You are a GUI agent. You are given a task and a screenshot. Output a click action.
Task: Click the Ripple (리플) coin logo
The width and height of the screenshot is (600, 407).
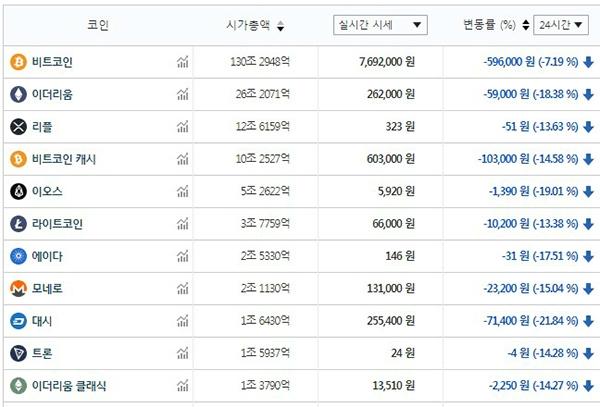point(18,127)
